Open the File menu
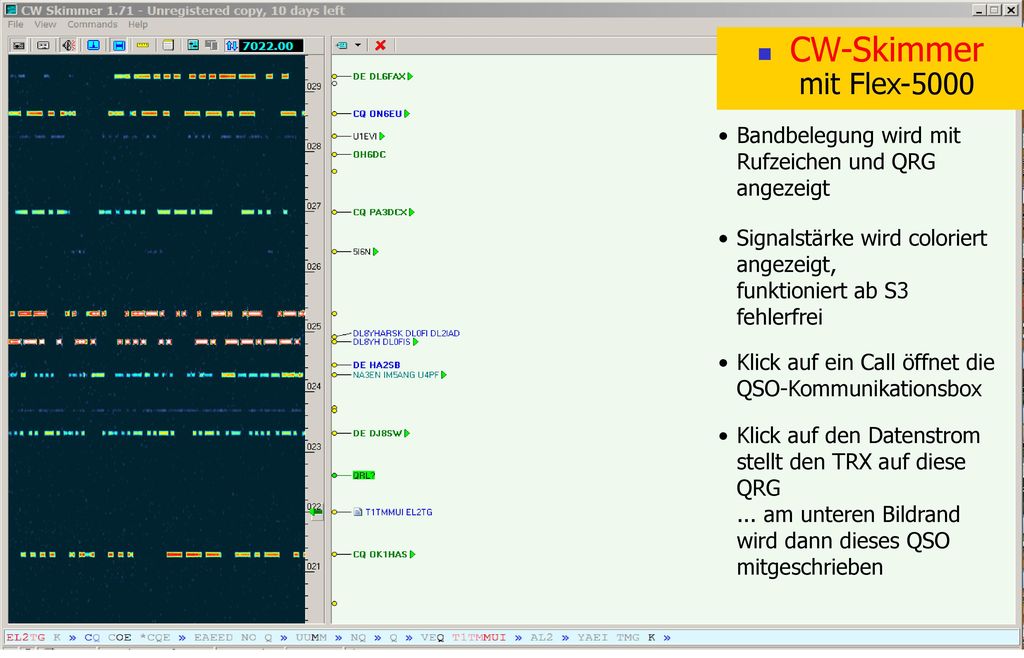 [x=16, y=24]
